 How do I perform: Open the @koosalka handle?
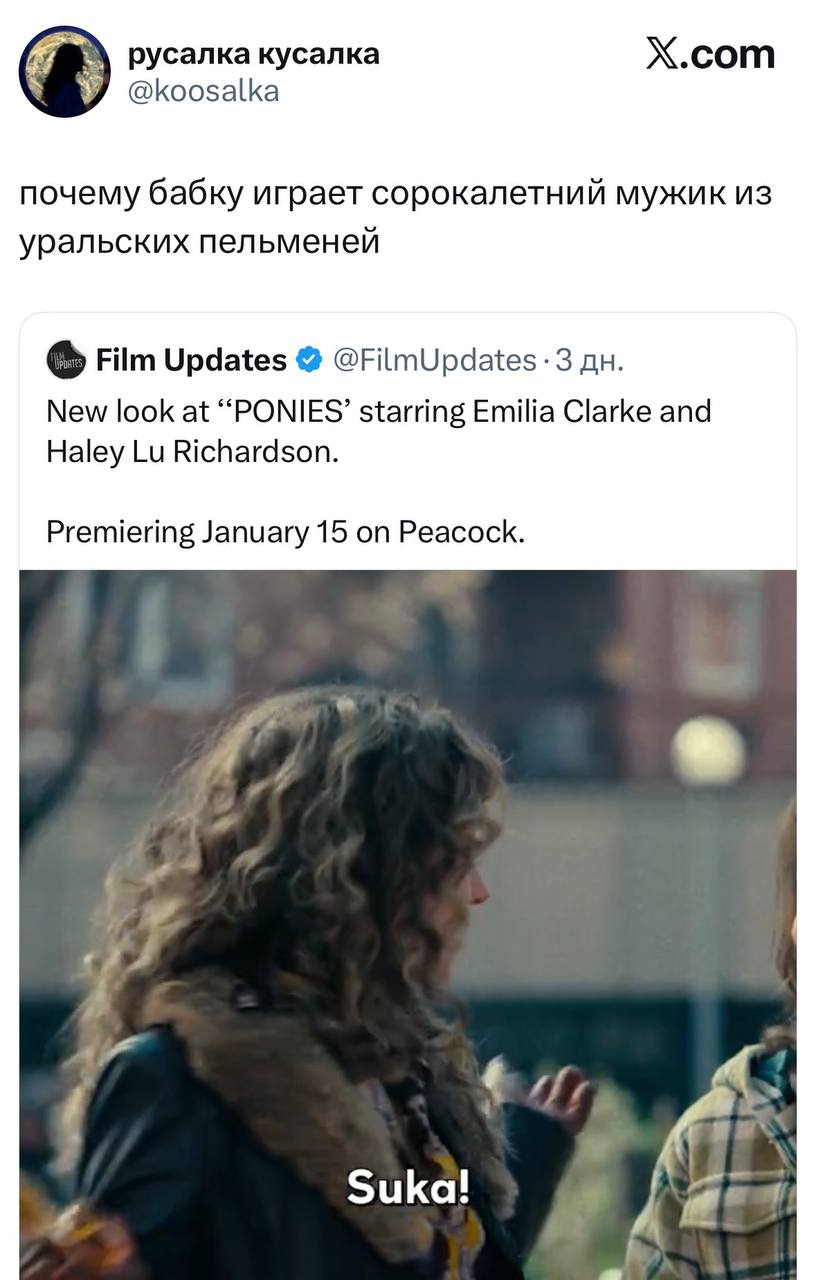[x=204, y=92]
